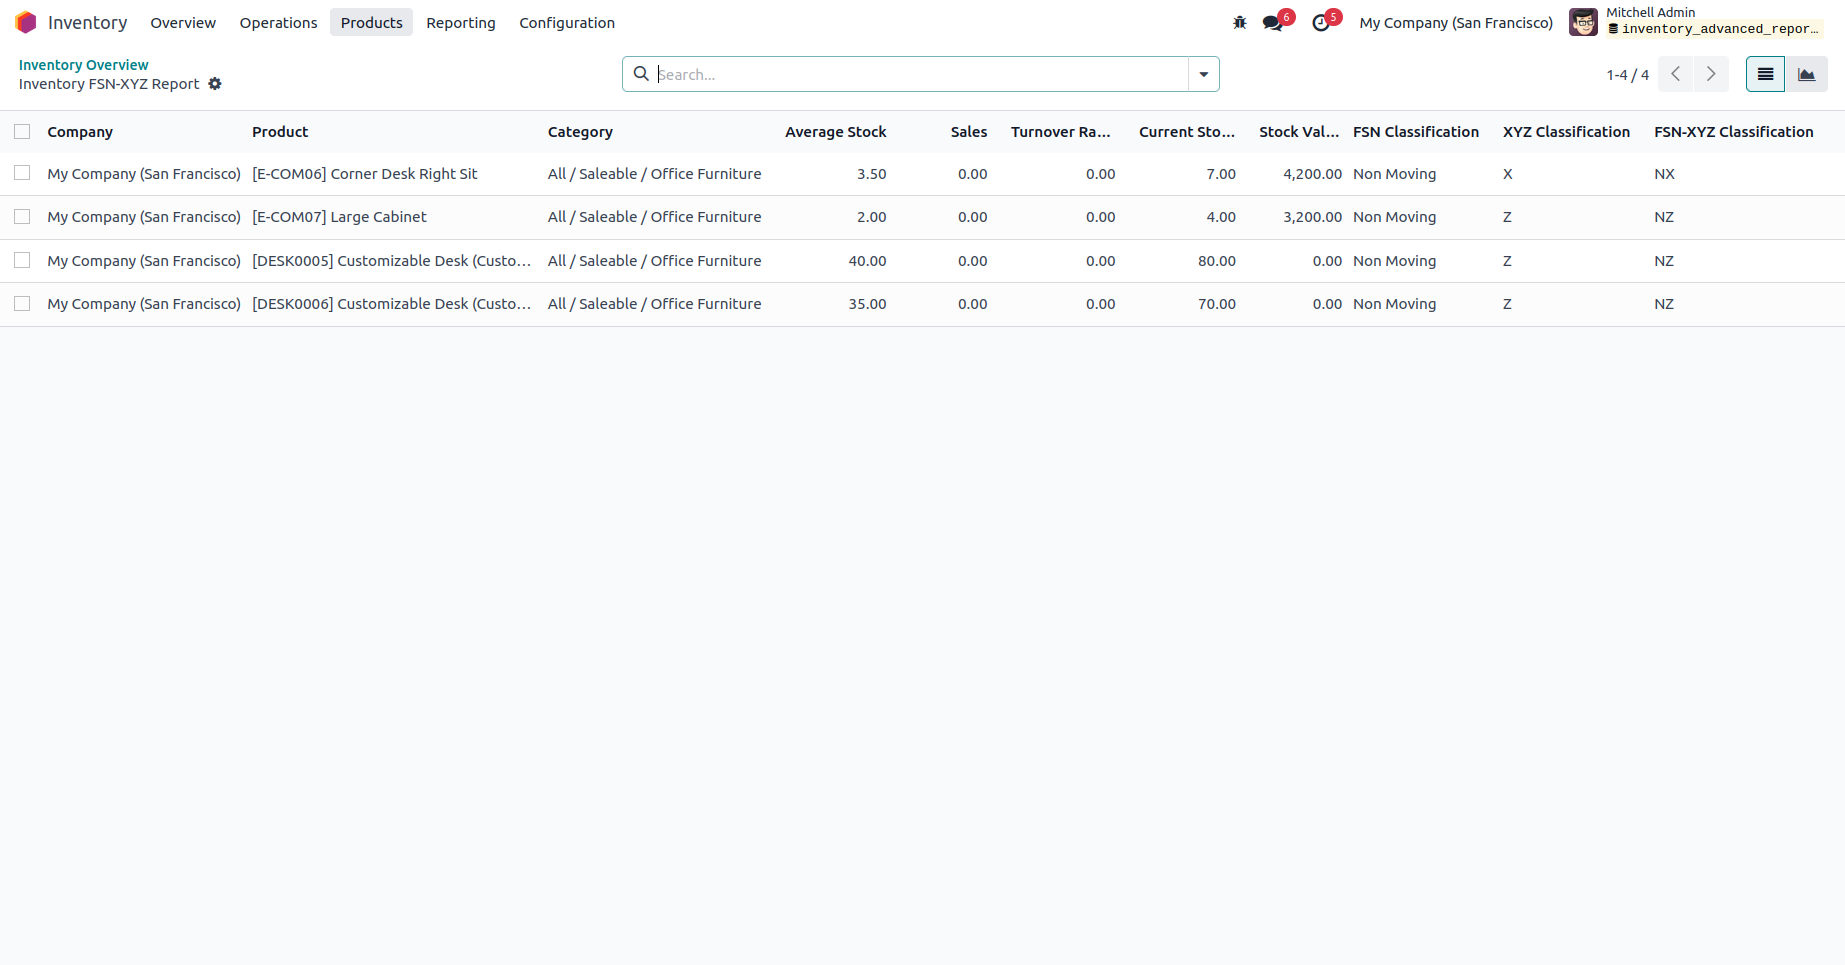Check the Corner Desk Right Sit row
The image size is (1845, 965).
22,173
